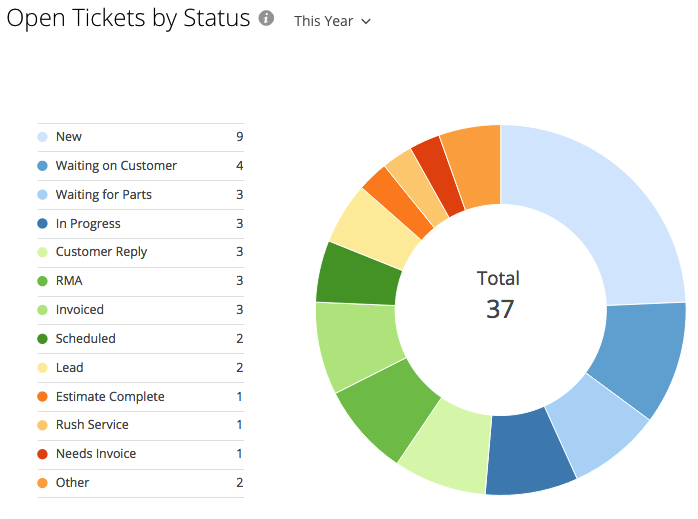Select the 'Lead' status label

(x=69, y=367)
